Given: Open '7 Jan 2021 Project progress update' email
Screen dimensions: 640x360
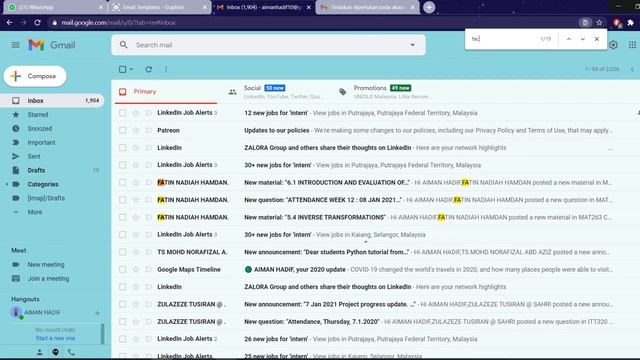Looking at the screenshot, I should pyautogui.click(x=376, y=304).
